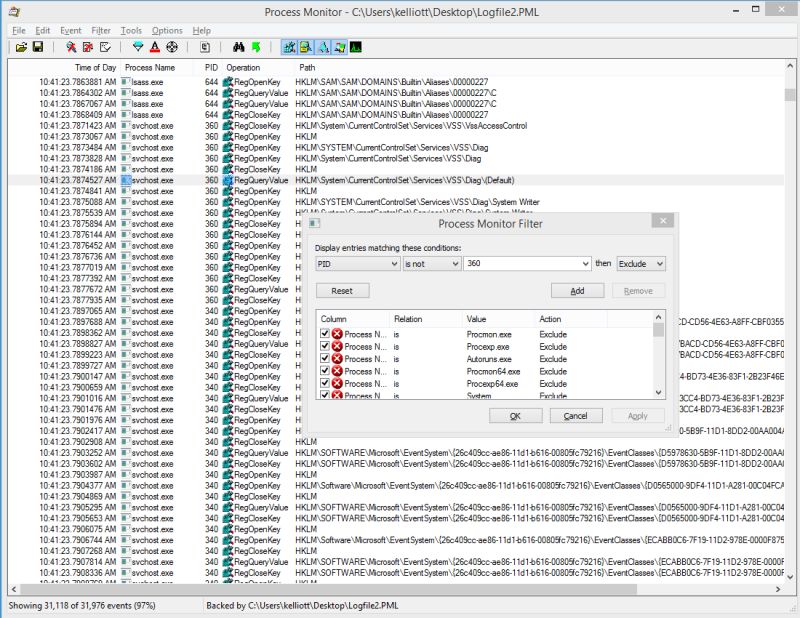
Task: Open the Find binoculars icon
Action: pos(238,47)
